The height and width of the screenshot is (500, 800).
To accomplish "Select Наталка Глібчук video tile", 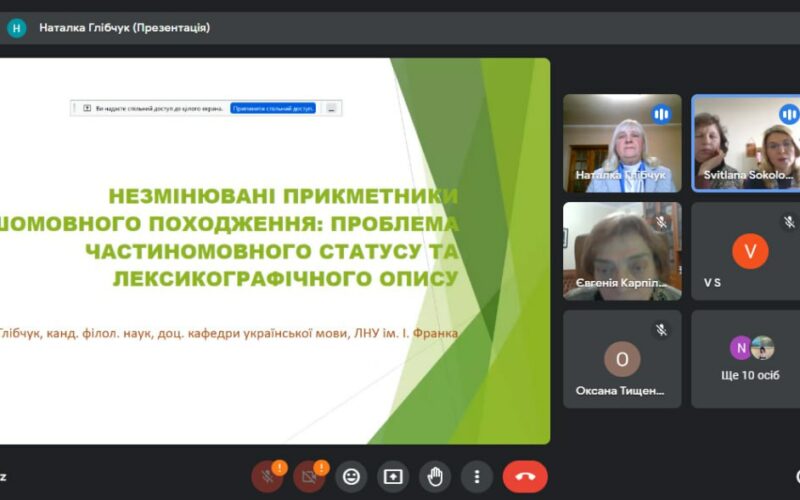I will coord(621,143).
